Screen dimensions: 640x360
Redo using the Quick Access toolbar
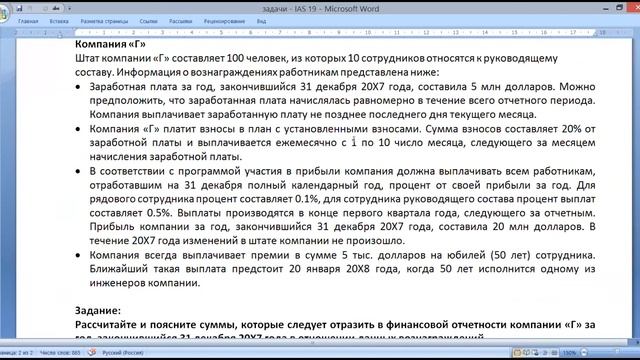point(44,8)
